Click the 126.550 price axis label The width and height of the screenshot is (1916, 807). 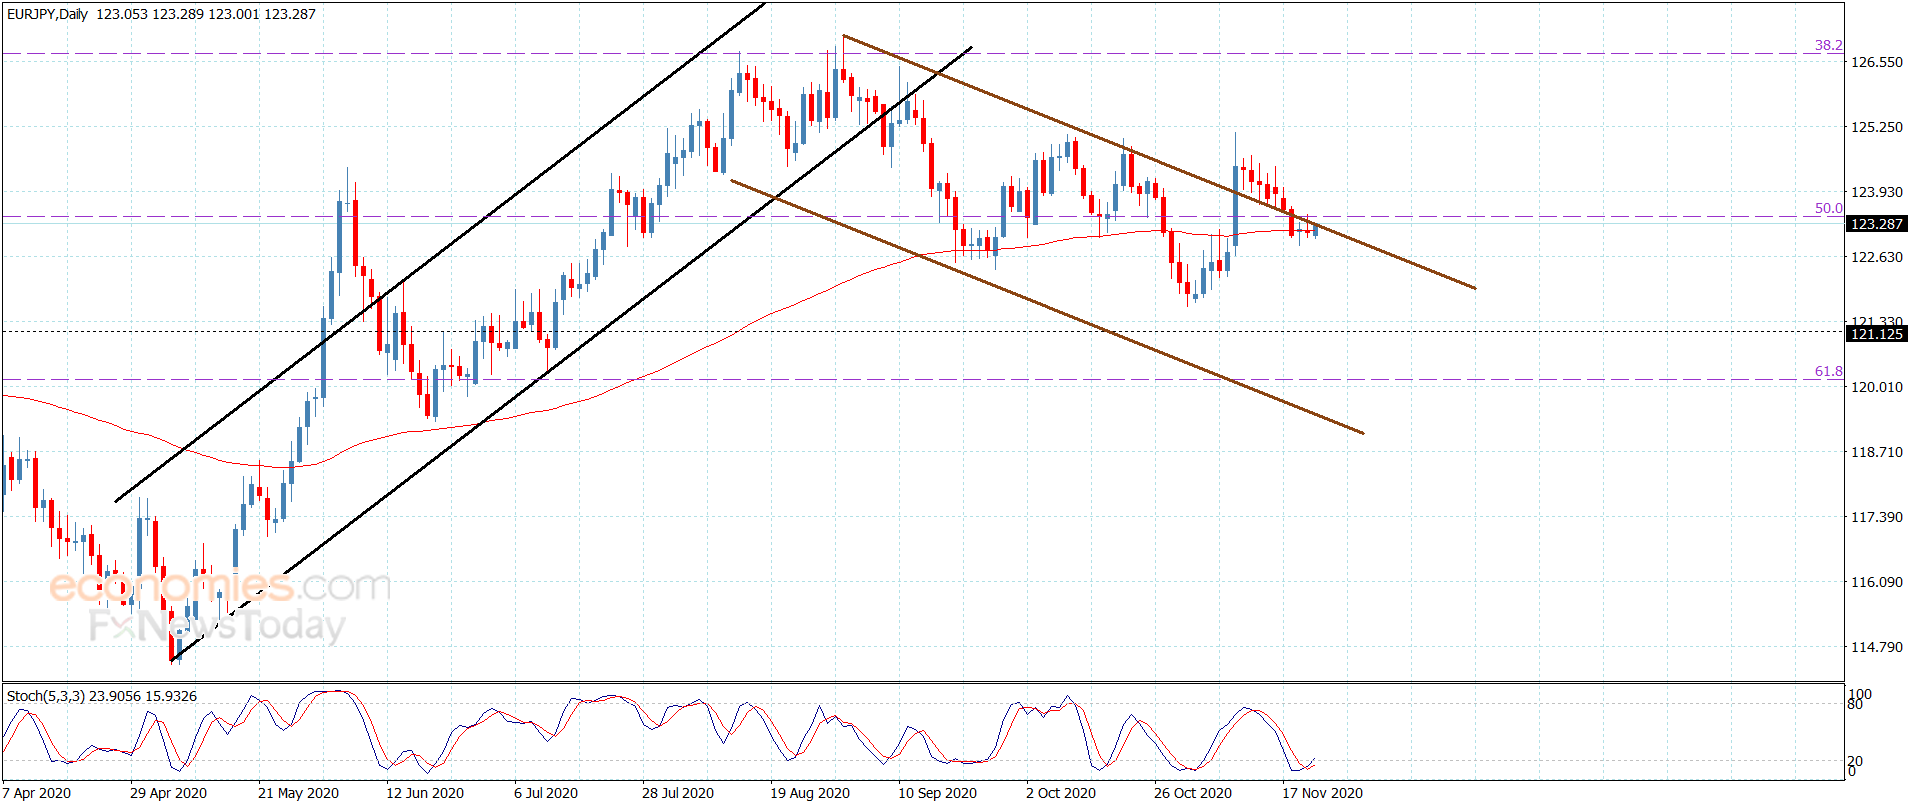coord(1877,62)
